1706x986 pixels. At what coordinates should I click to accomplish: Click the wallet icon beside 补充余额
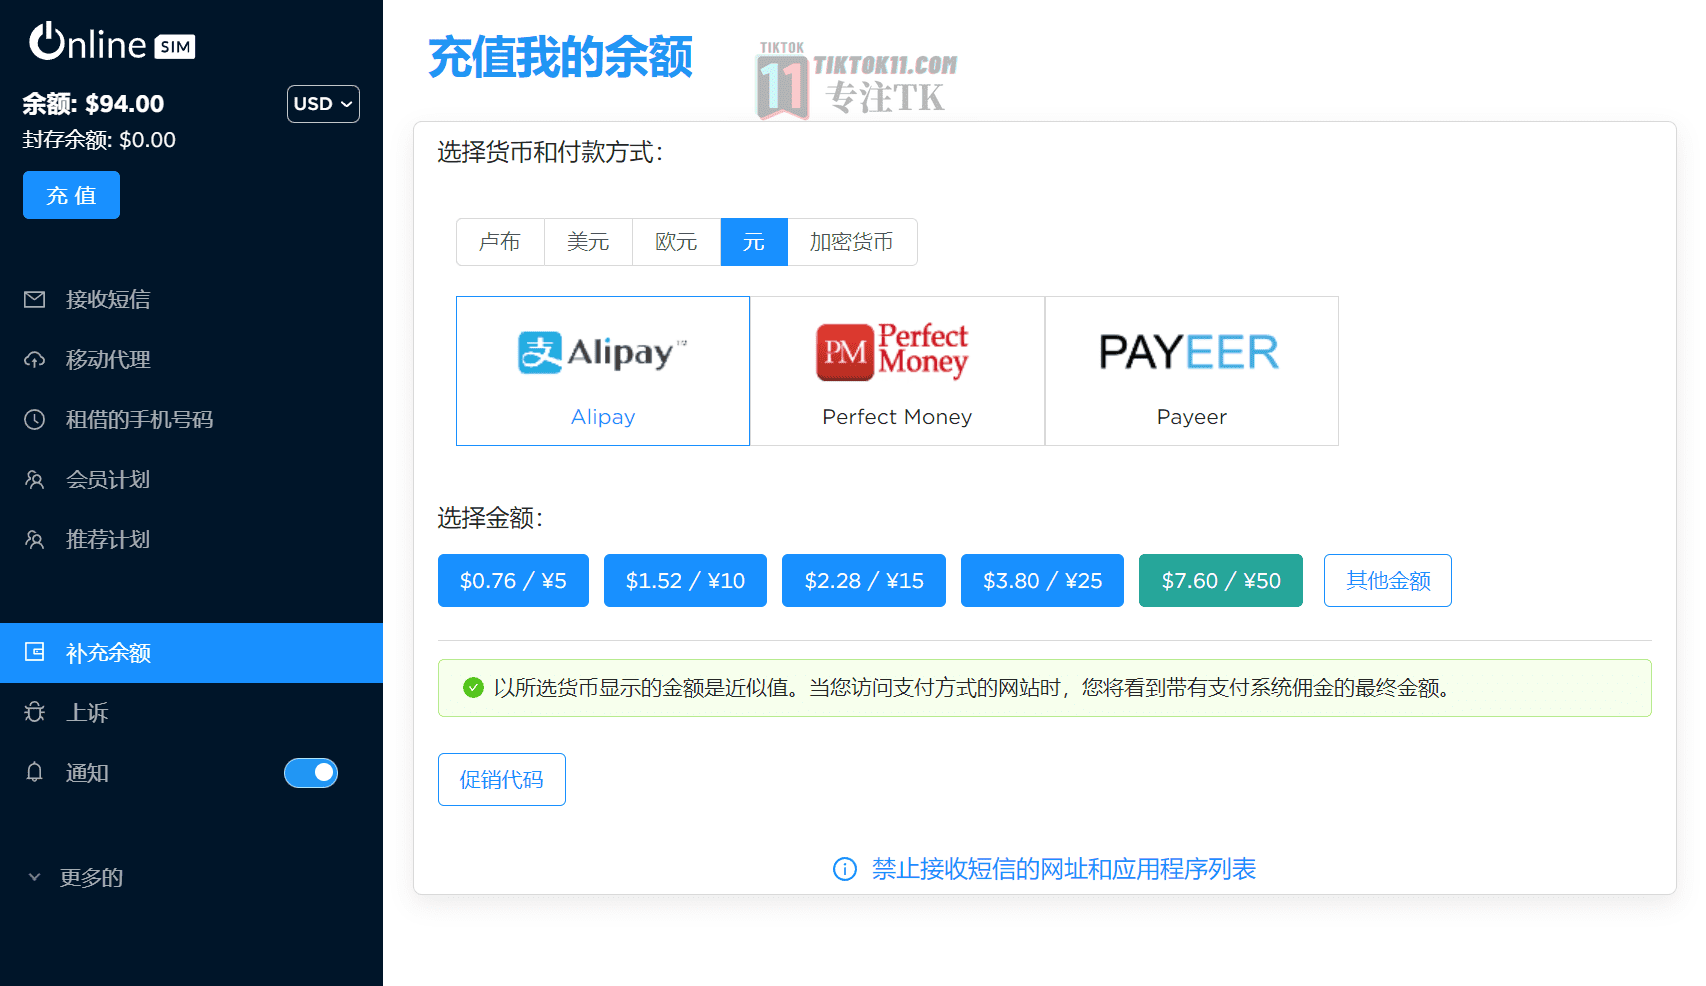35,652
